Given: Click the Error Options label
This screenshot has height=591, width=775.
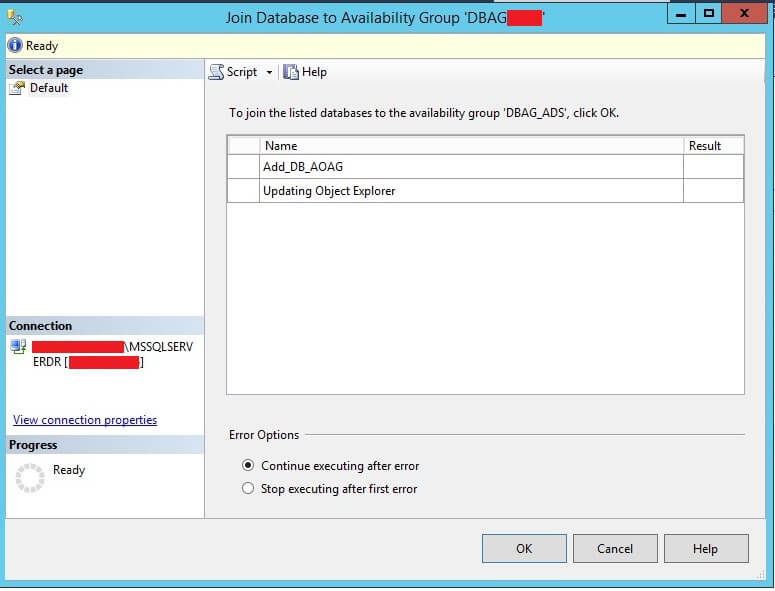Looking at the screenshot, I should pyautogui.click(x=264, y=435).
